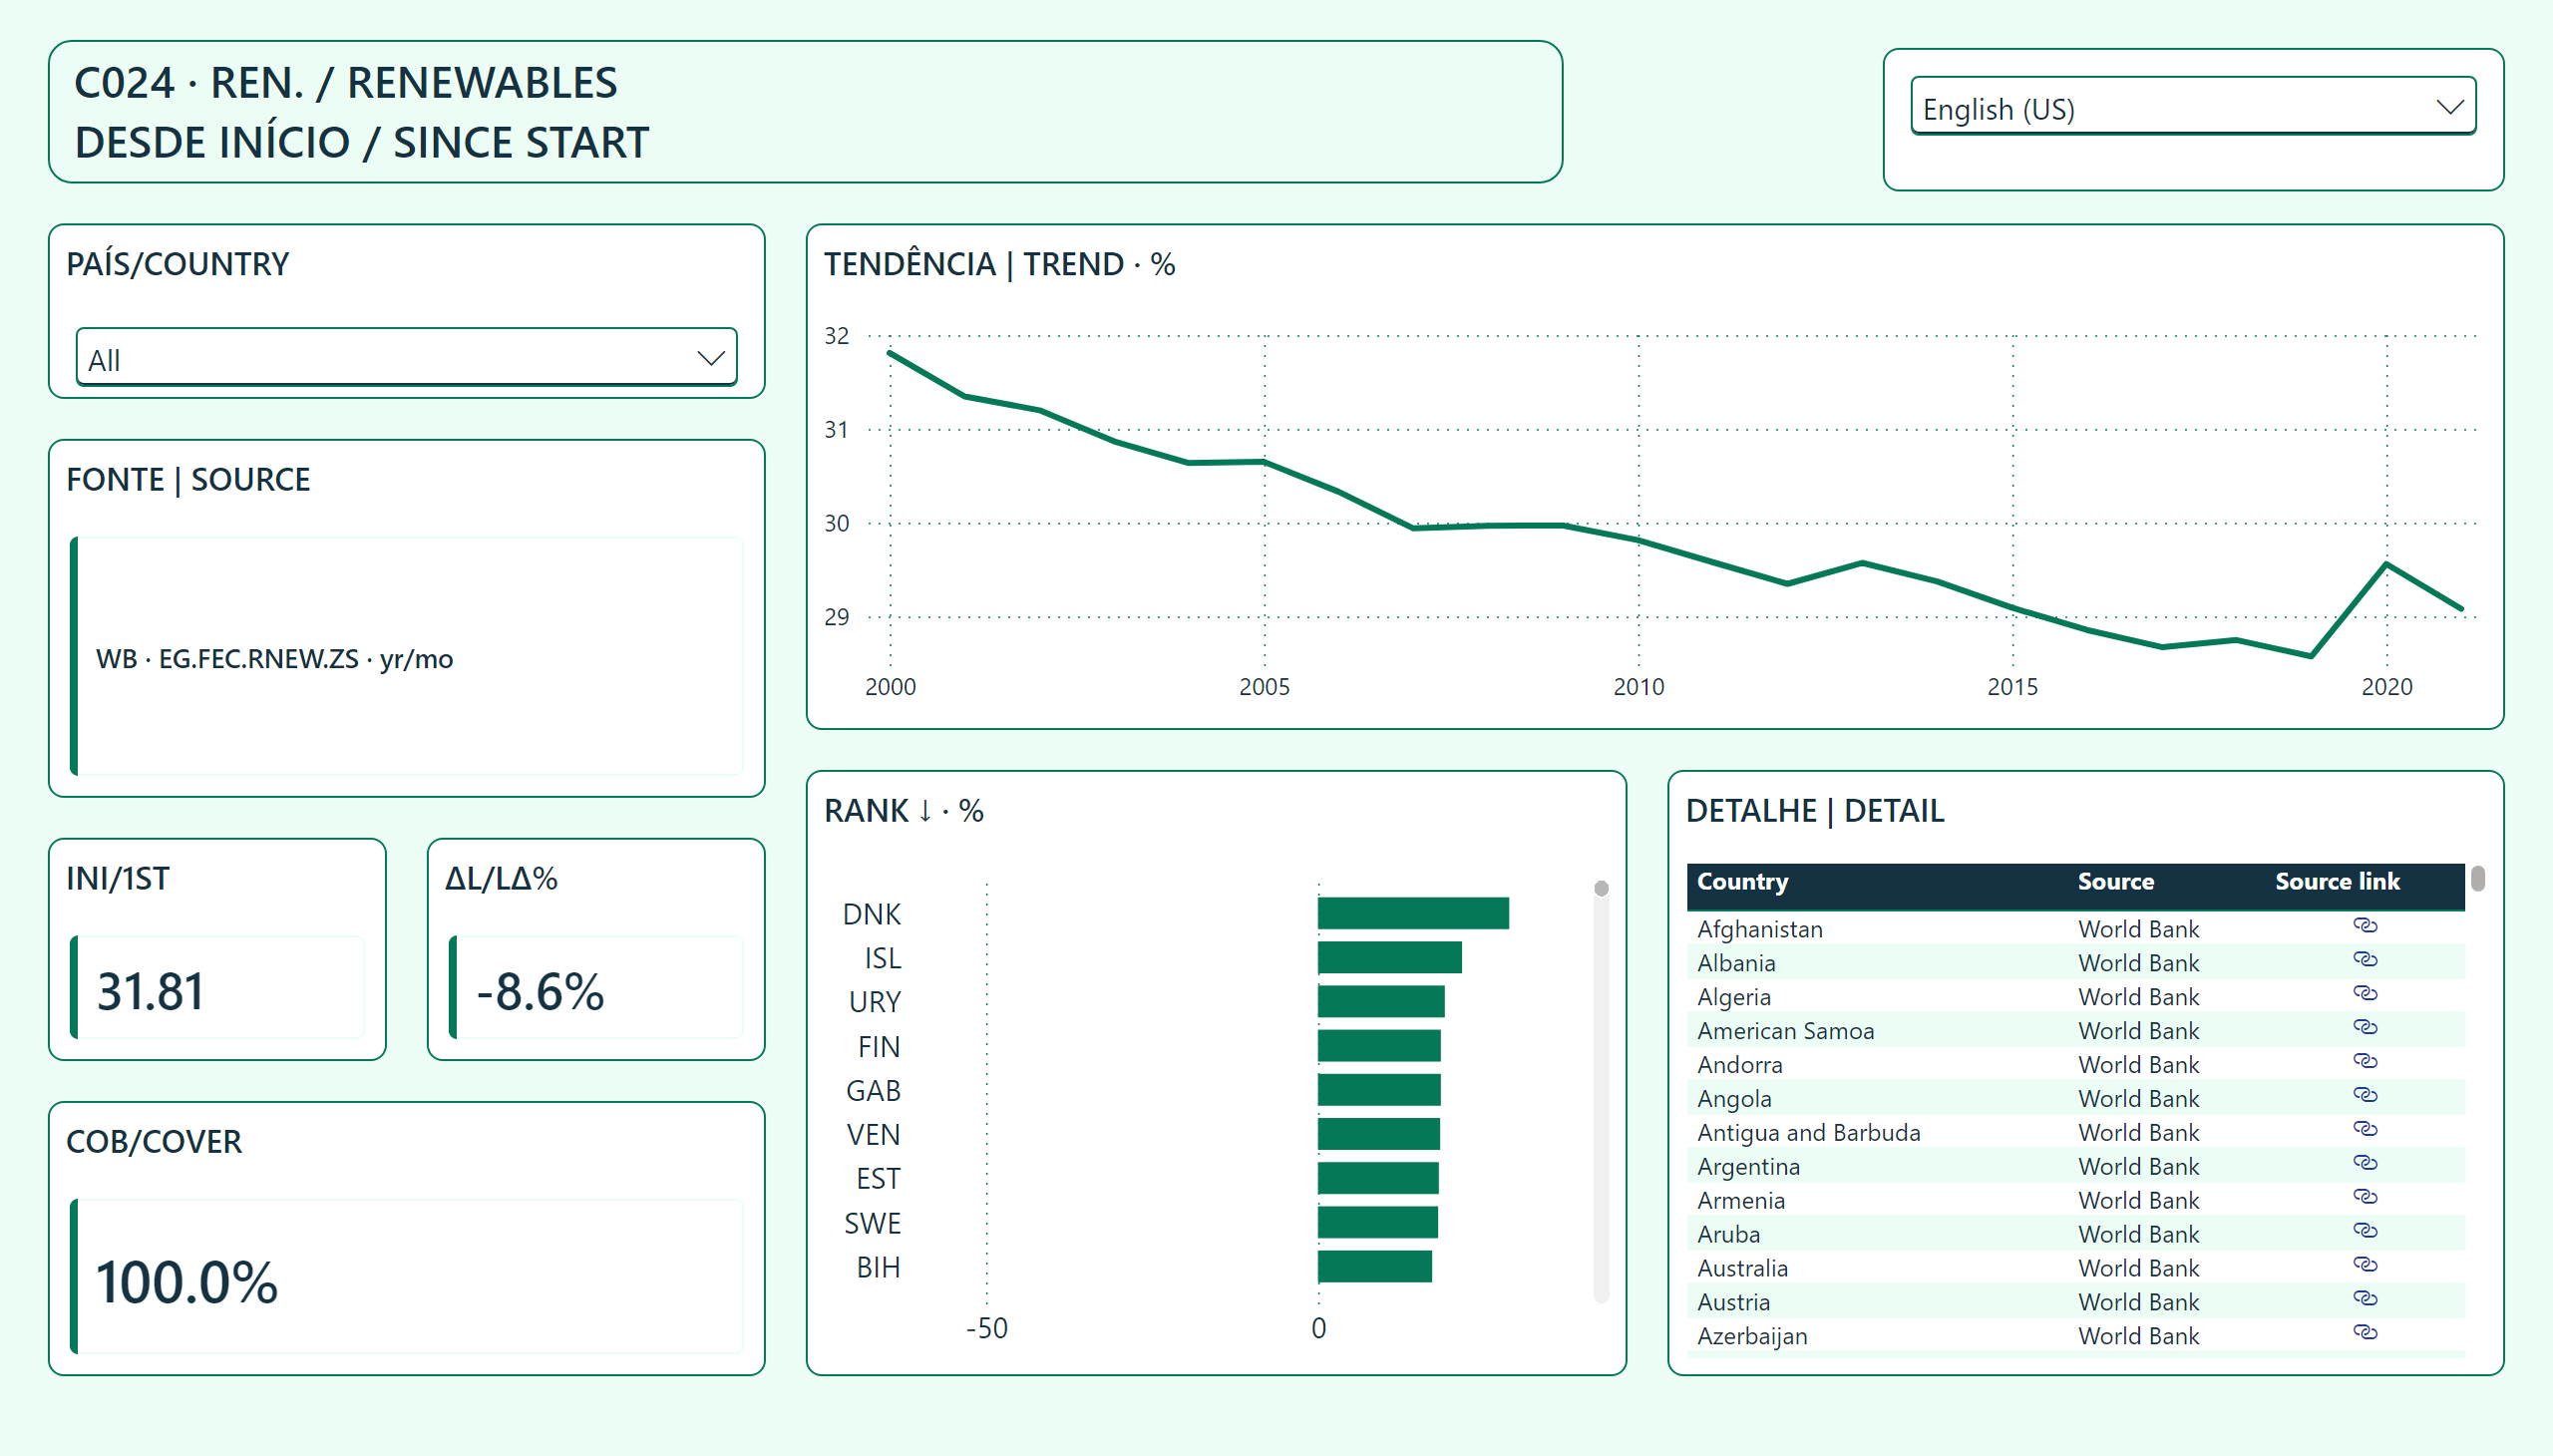This screenshot has width=2553, height=1456.
Task: Open Azerbaijan's source link icon
Action: [2364, 1334]
